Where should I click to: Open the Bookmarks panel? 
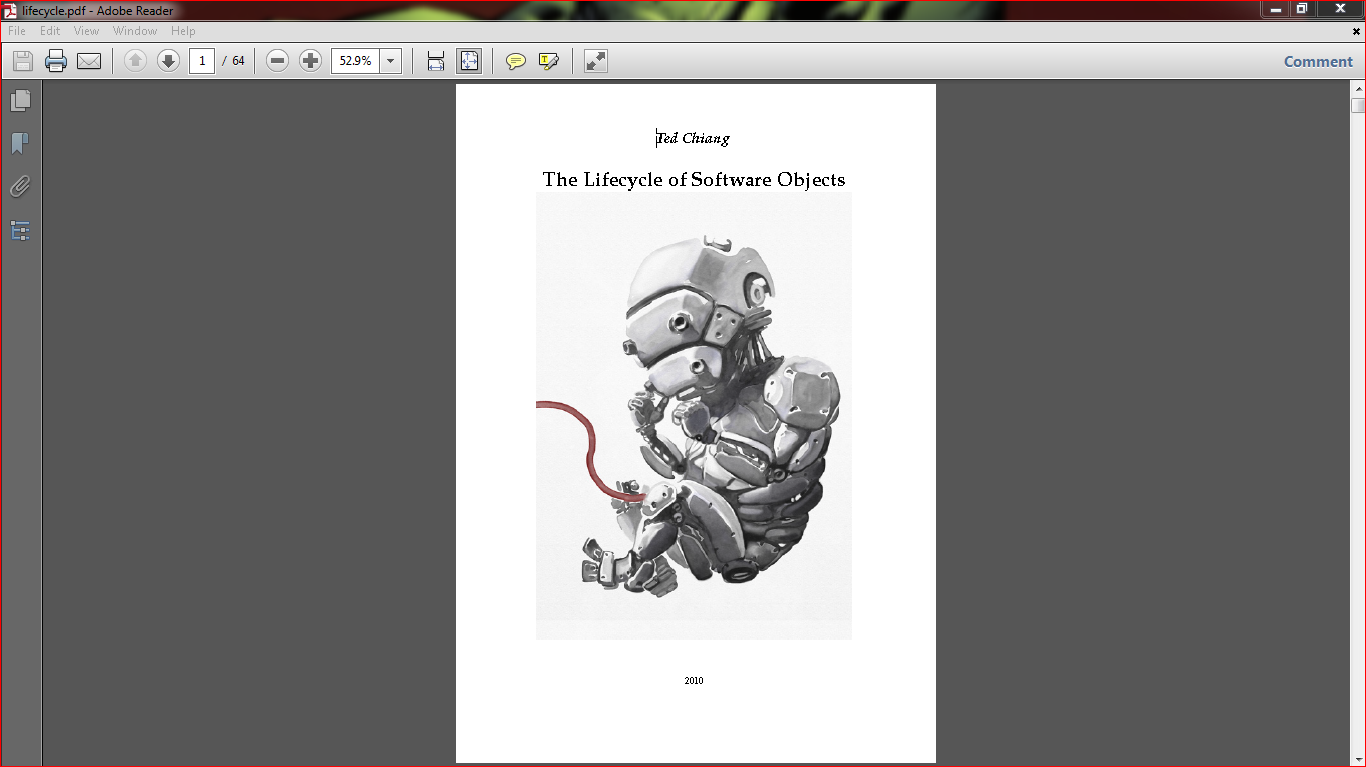pyautogui.click(x=21, y=144)
